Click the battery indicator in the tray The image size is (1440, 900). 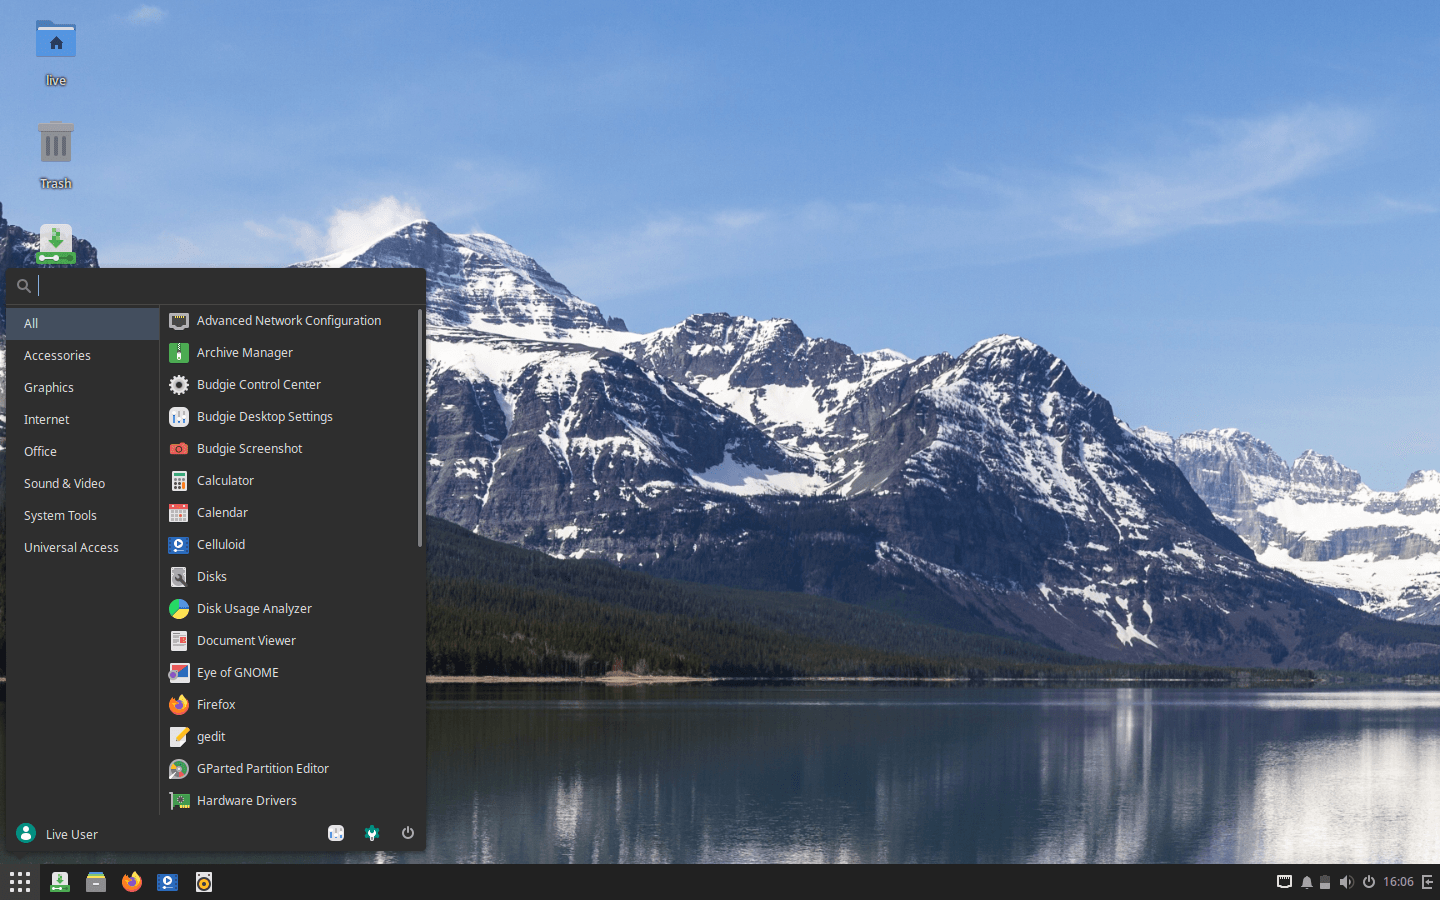pyautogui.click(x=1325, y=882)
